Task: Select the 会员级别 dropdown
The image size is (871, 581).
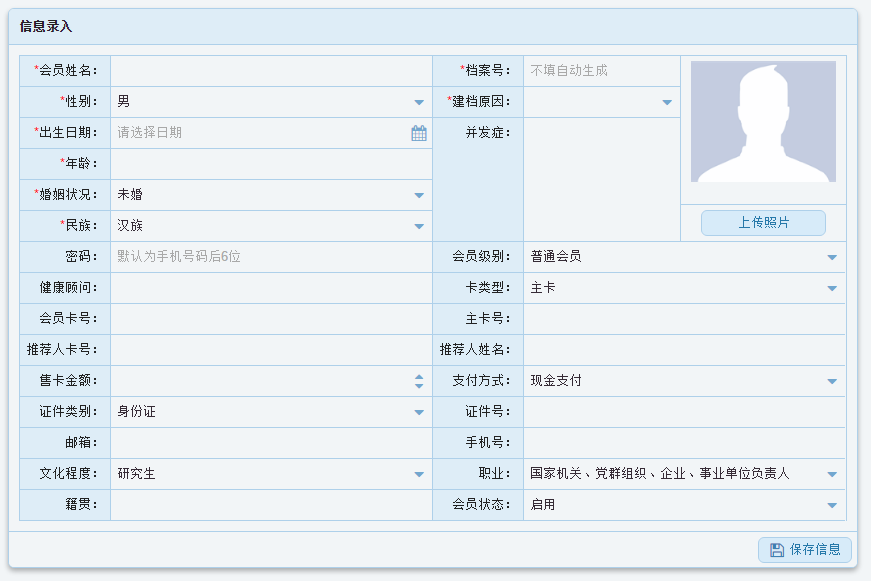Action: [832, 257]
